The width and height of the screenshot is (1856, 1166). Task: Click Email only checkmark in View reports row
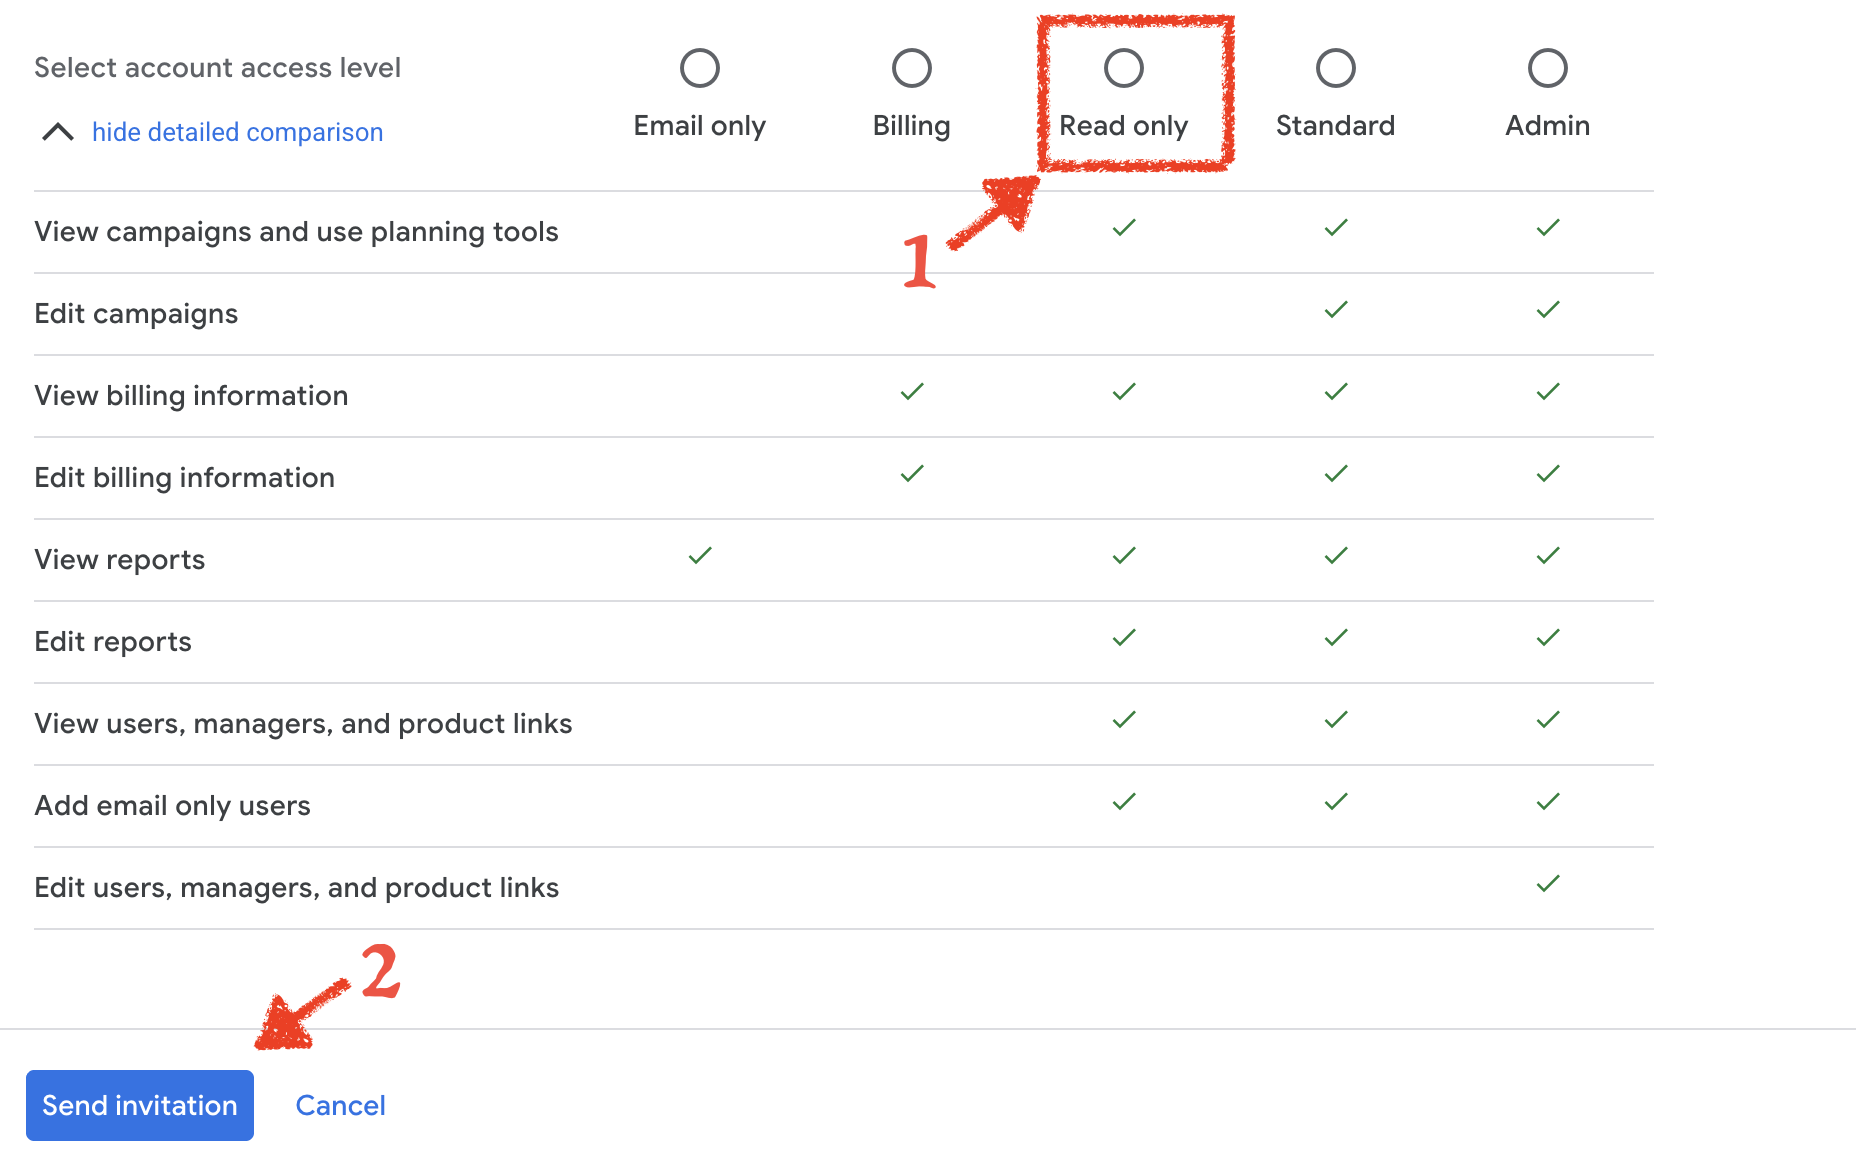coord(699,556)
